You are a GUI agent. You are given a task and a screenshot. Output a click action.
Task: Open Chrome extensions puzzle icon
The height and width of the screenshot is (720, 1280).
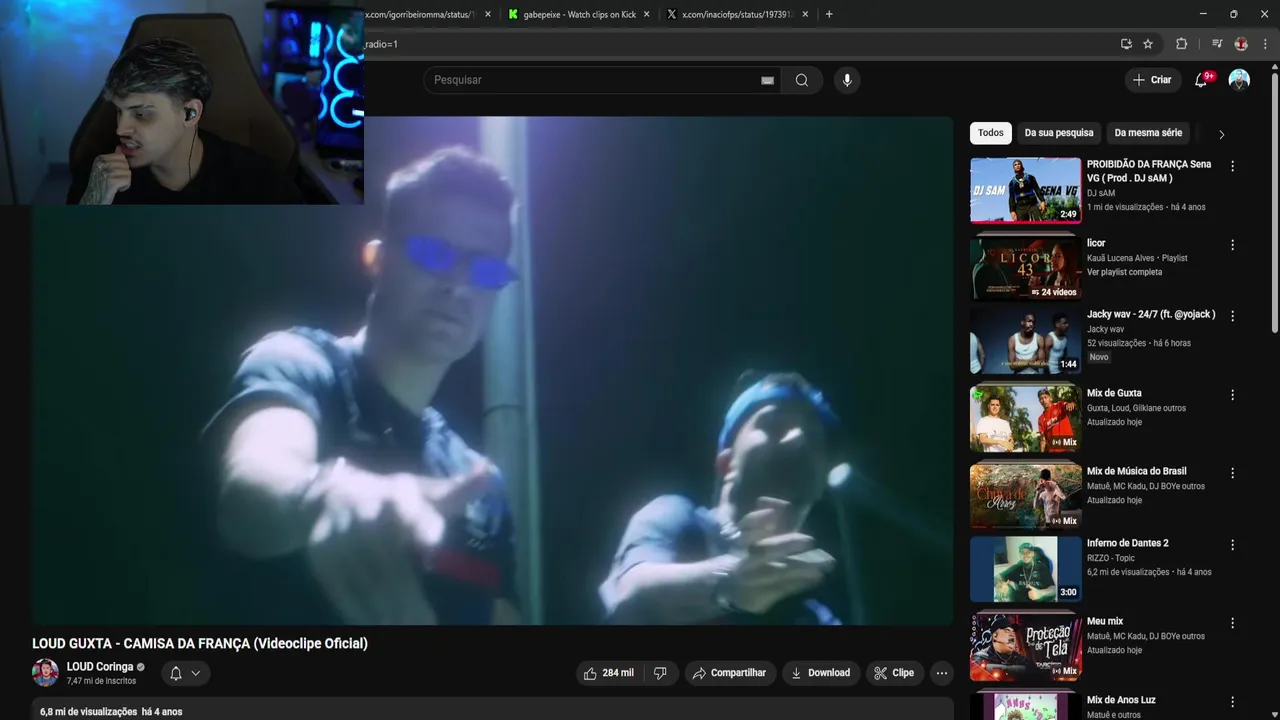pyautogui.click(x=1181, y=44)
